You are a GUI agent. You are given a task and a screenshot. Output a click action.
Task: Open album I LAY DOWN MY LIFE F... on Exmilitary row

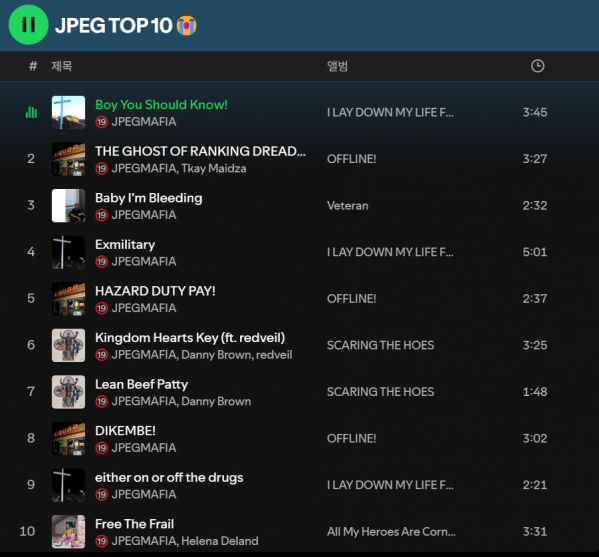(x=390, y=252)
